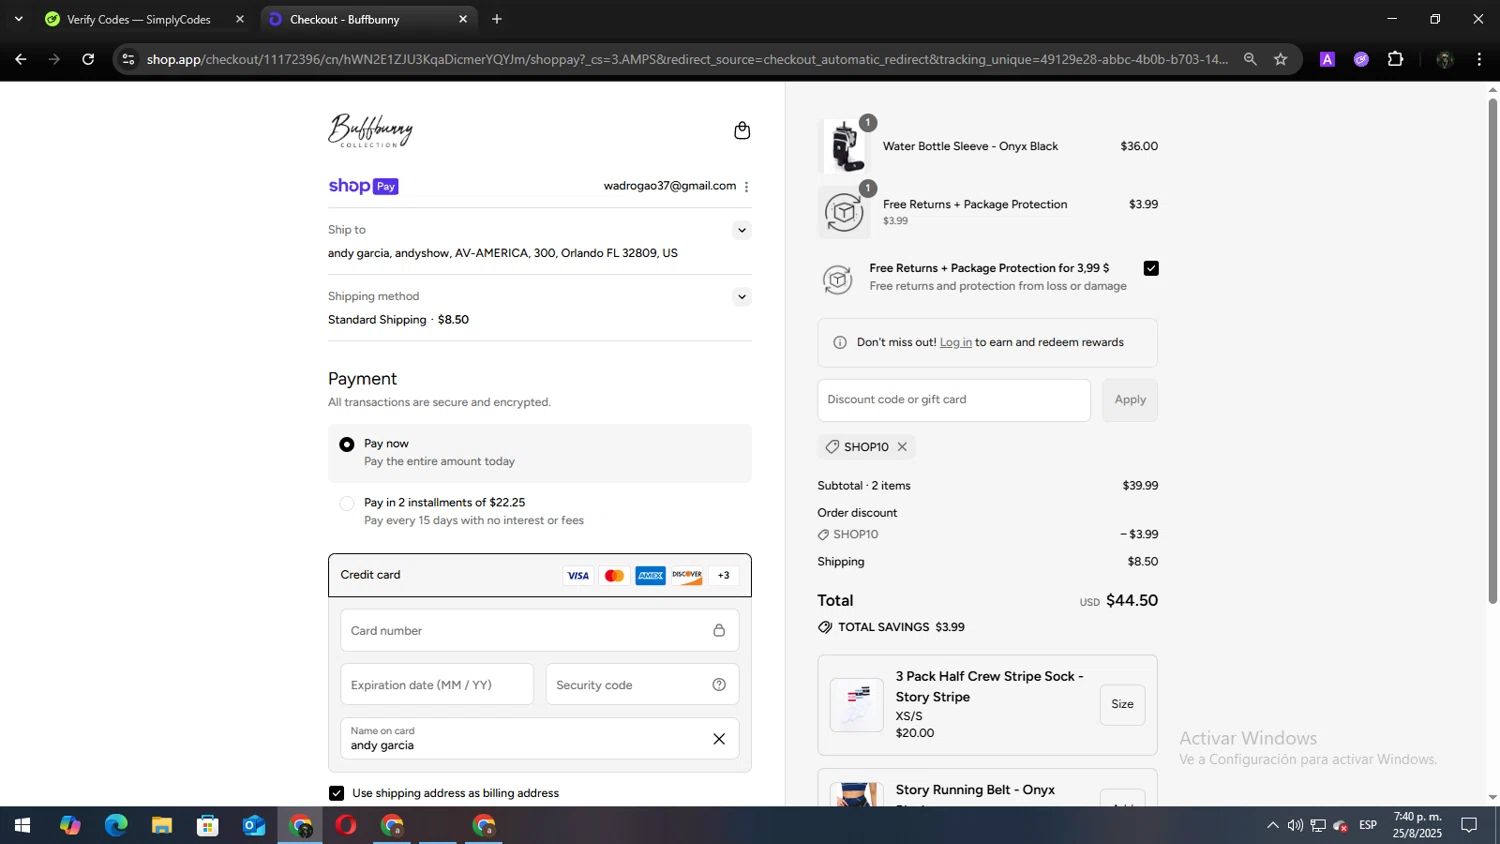The image size is (1500, 844).
Task: Reload the checkout page
Action: pyautogui.click(x=88, y=59)
